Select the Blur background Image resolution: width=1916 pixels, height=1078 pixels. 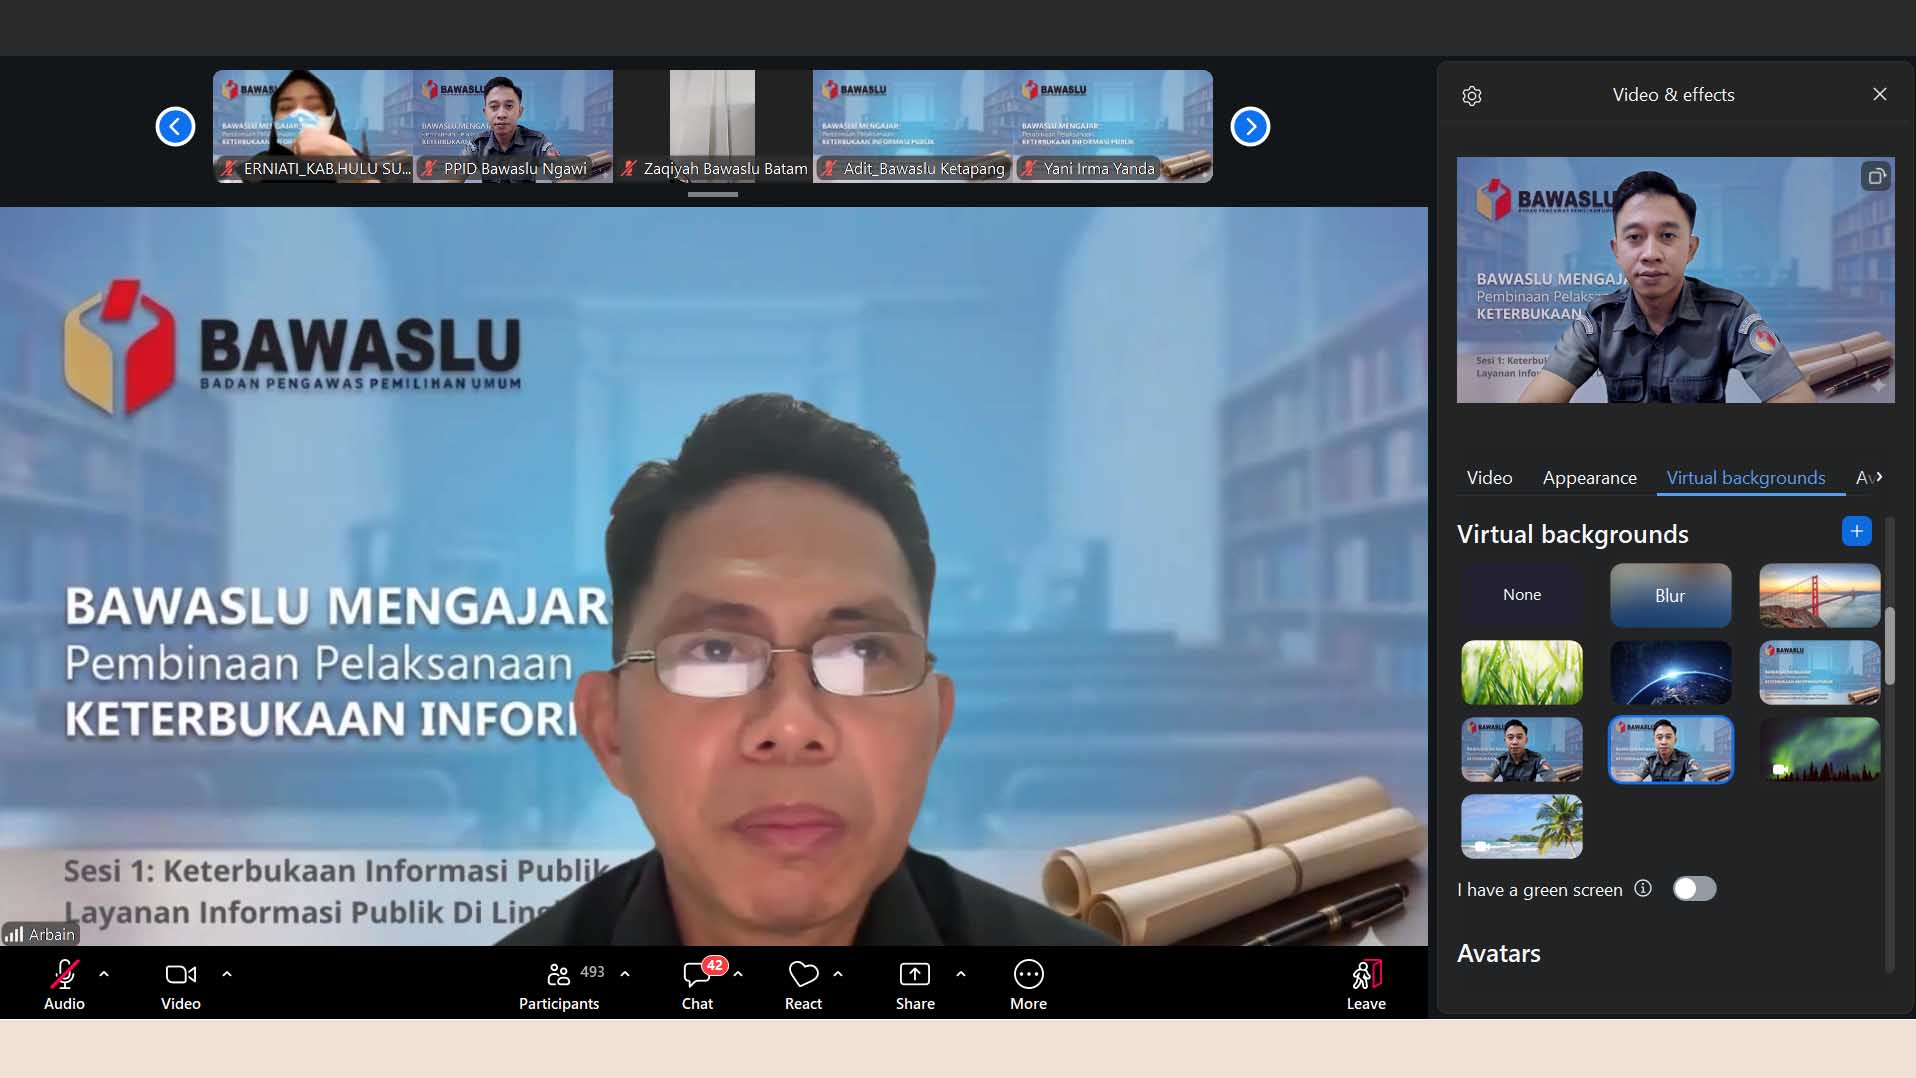click(x=1670, y=595)
